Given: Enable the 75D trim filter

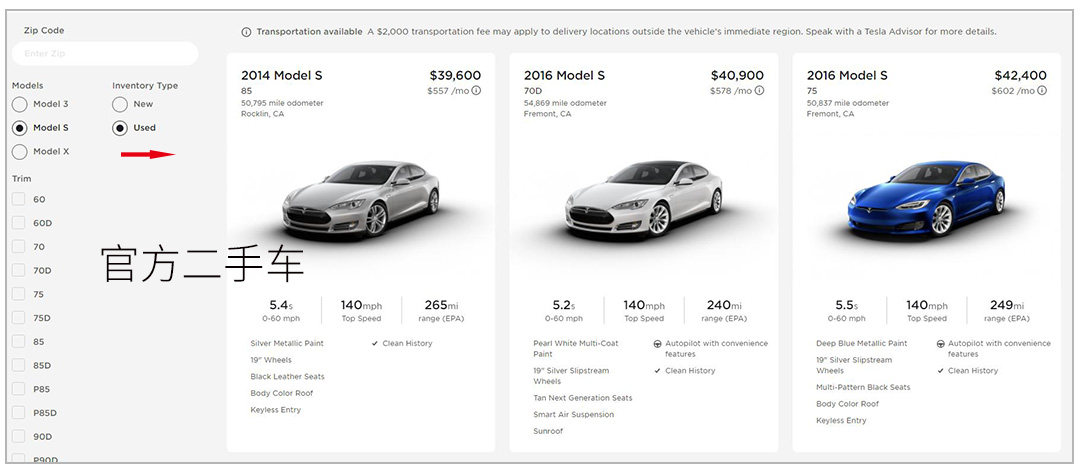Looking at the screenshot, I should 19,318.
